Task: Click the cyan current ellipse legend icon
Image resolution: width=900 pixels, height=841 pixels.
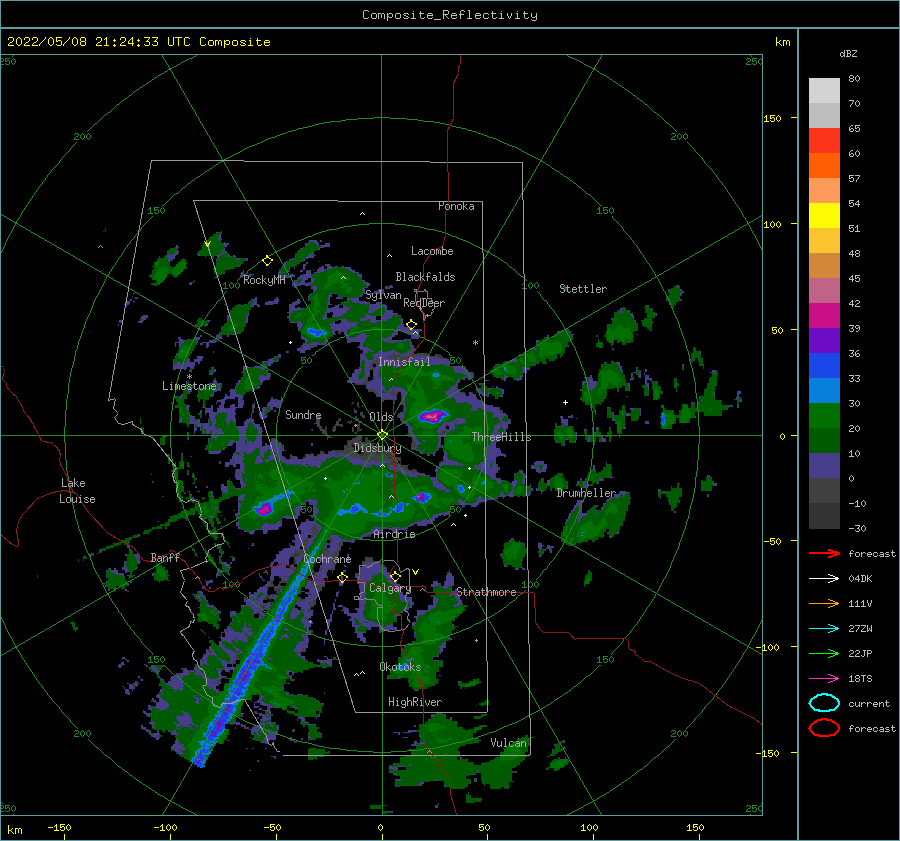Action: (x=824, y=703)
